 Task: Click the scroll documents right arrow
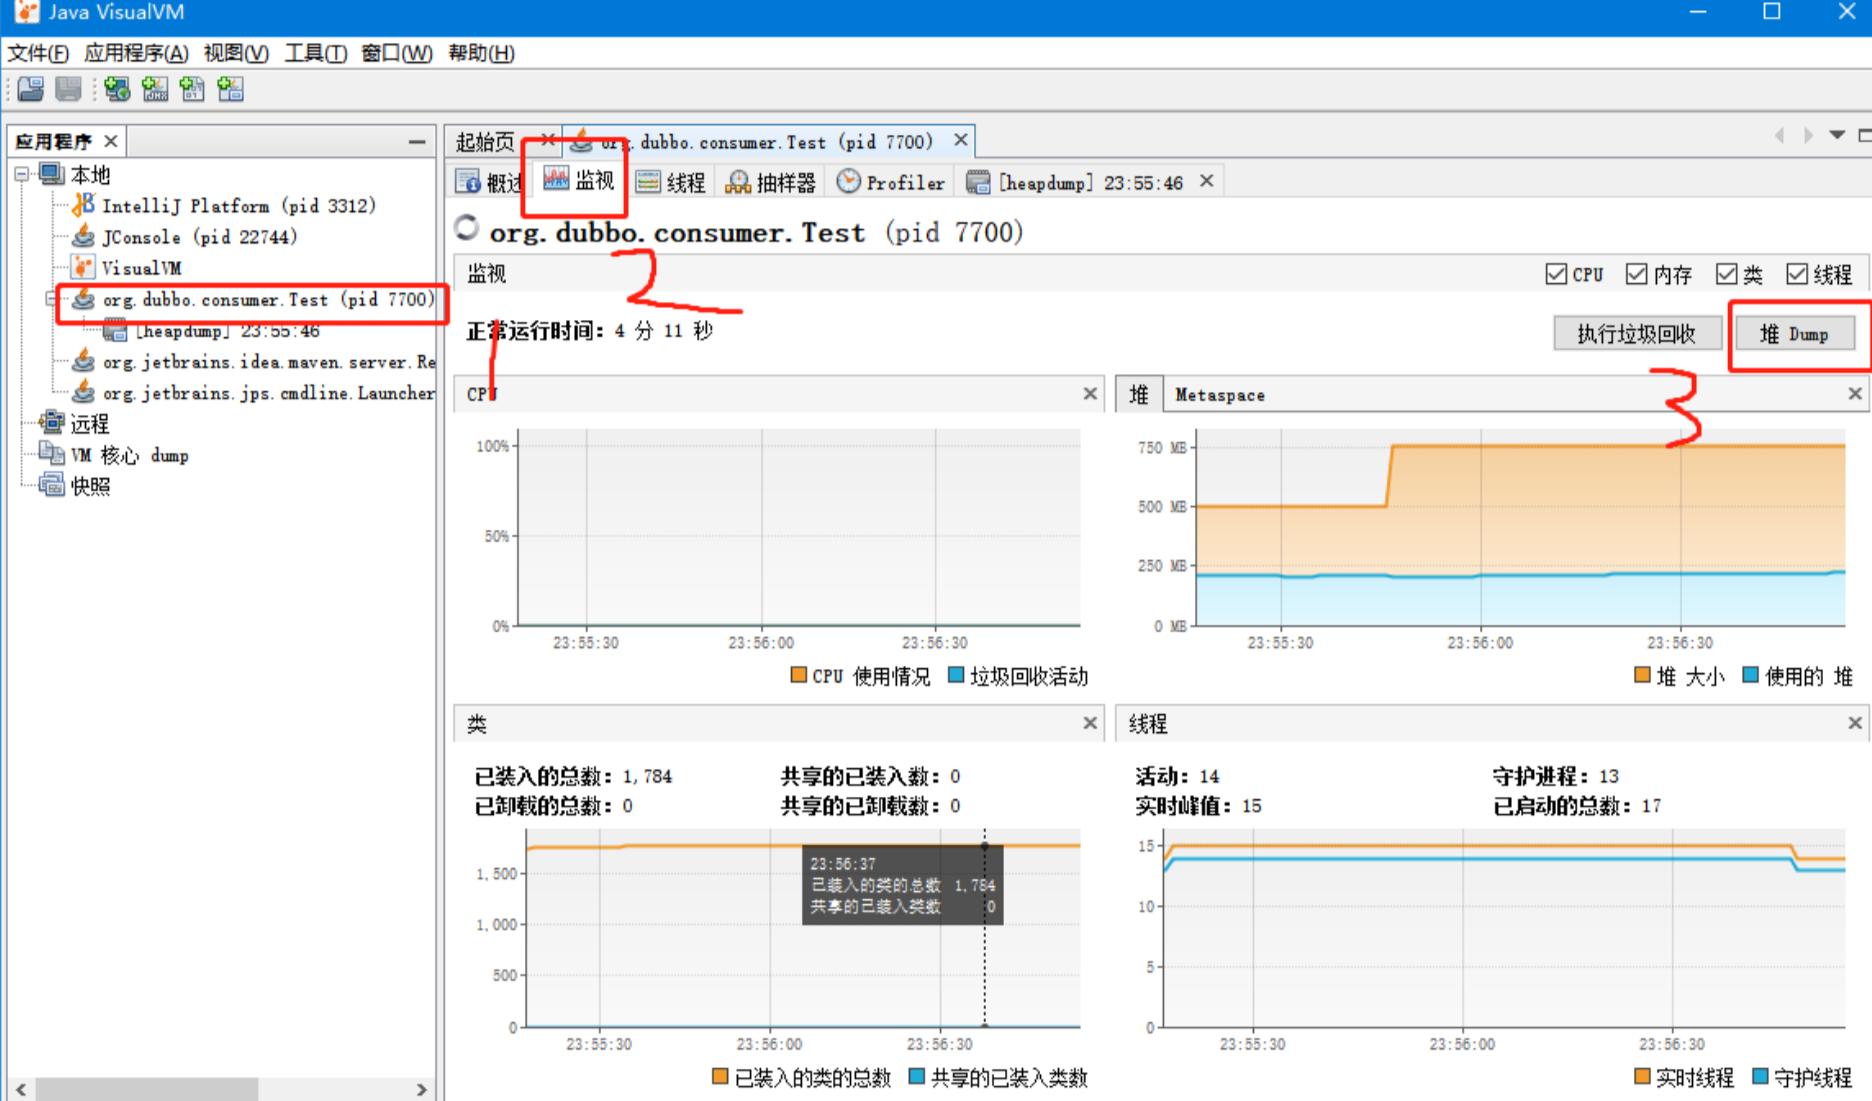click(1808, 135)
